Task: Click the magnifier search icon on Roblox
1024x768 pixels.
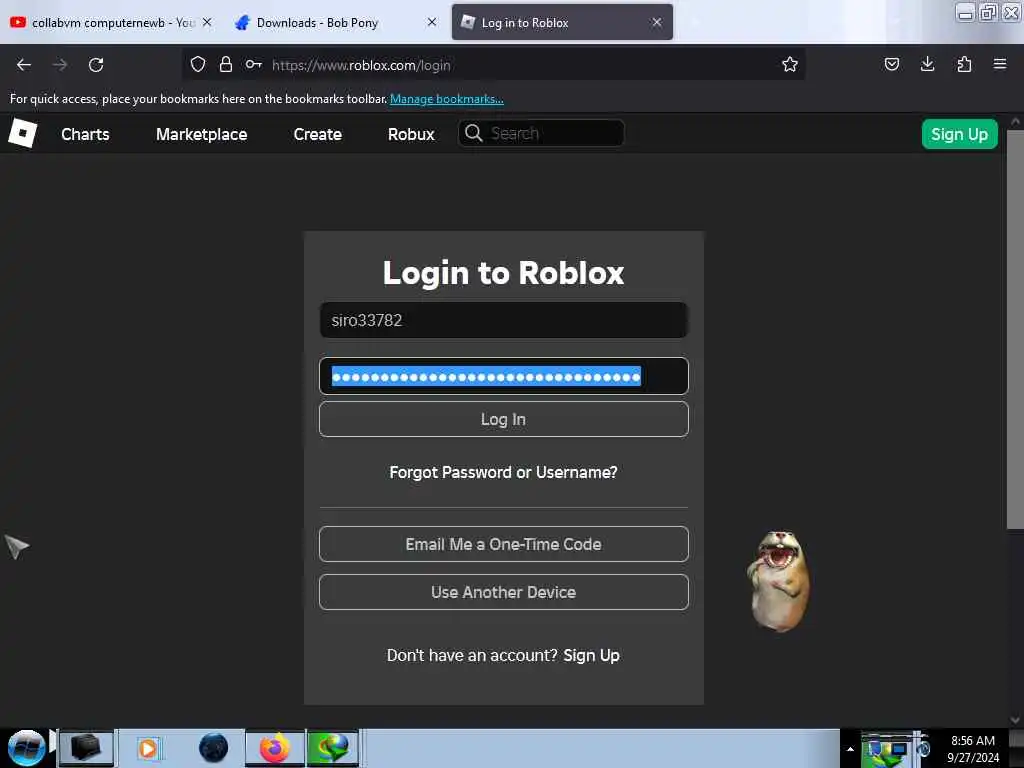Action: [x=473, y=133]
